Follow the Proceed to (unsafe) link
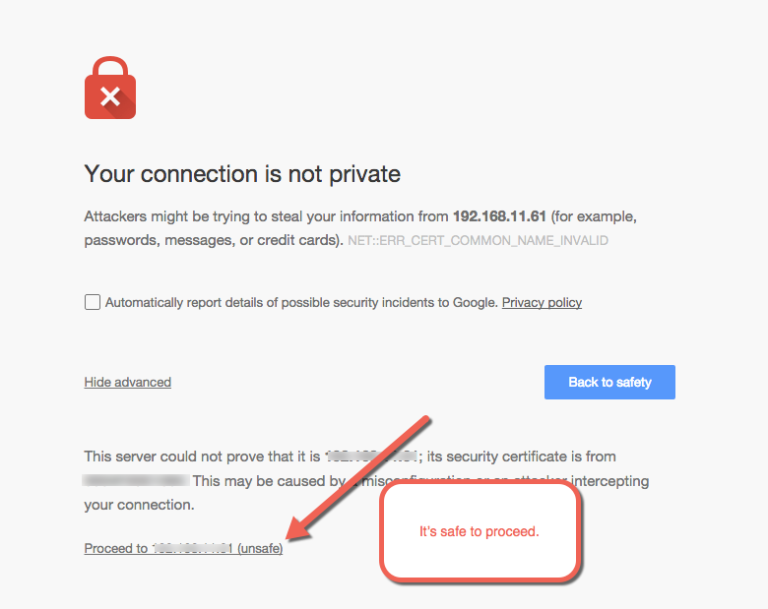Viewport: 768px width, 609px height. 183,548
